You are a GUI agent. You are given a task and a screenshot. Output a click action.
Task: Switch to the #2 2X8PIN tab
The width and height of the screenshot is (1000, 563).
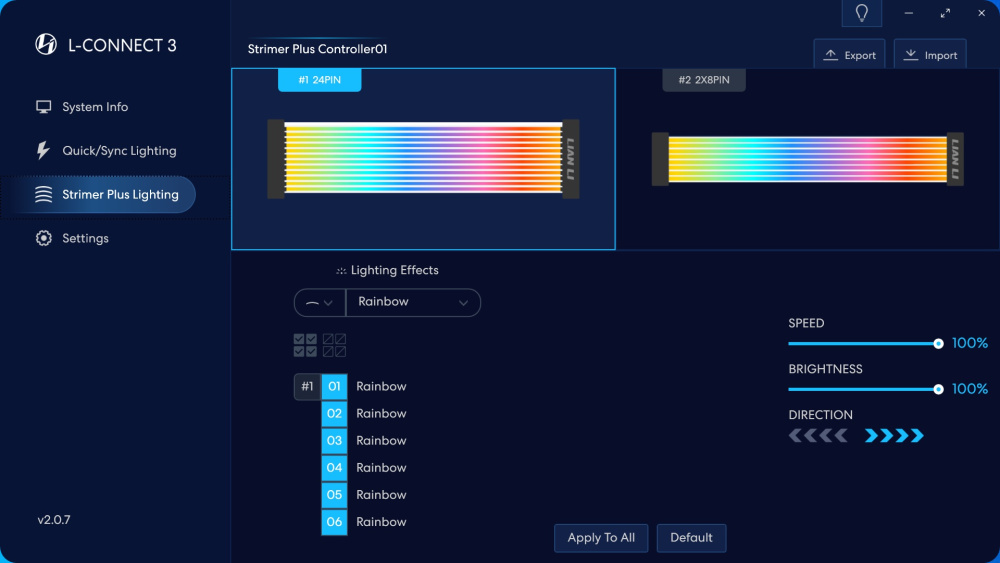(703, 80)
